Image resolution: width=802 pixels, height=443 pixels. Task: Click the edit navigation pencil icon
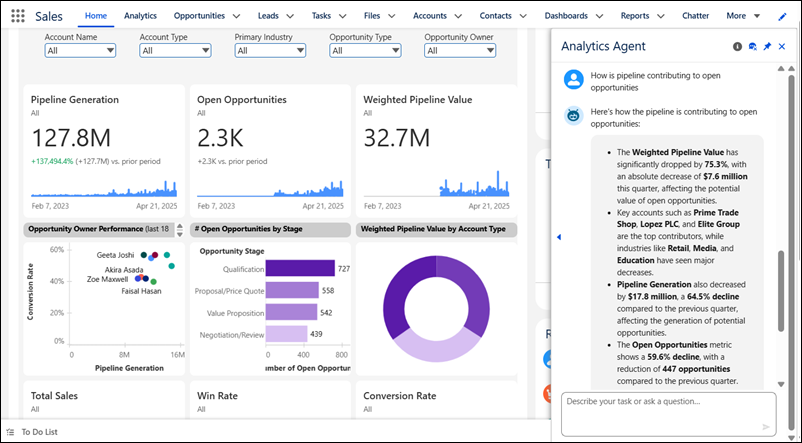pos(782,16)
